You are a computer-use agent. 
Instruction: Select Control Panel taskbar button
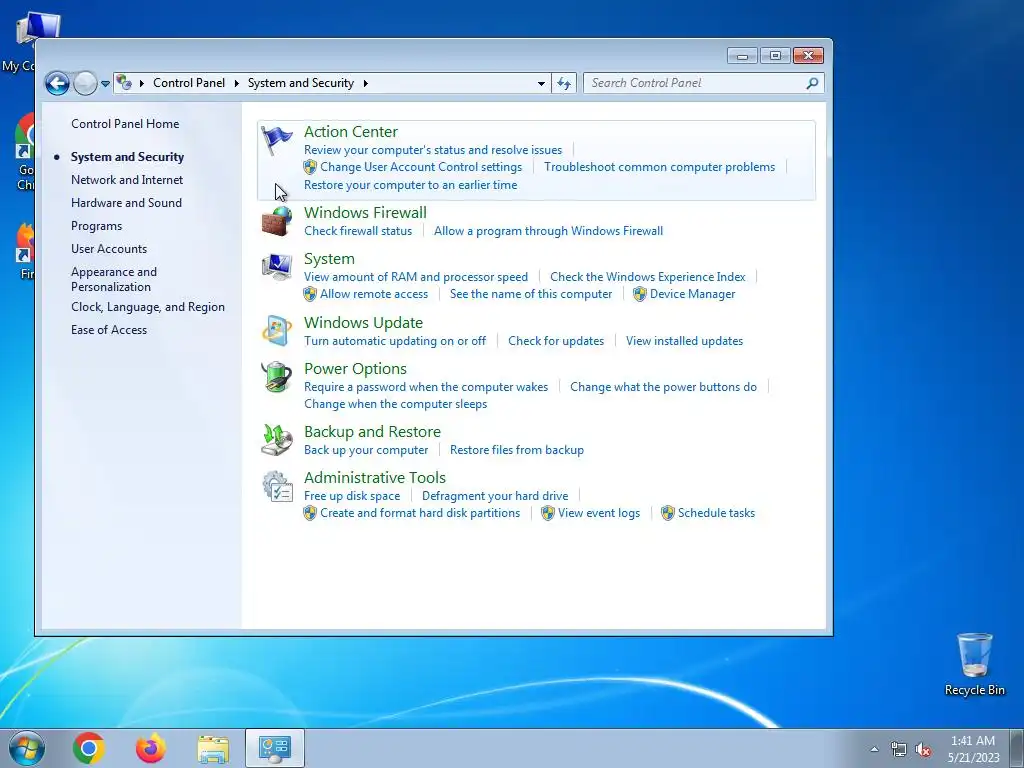coord(275,748)
